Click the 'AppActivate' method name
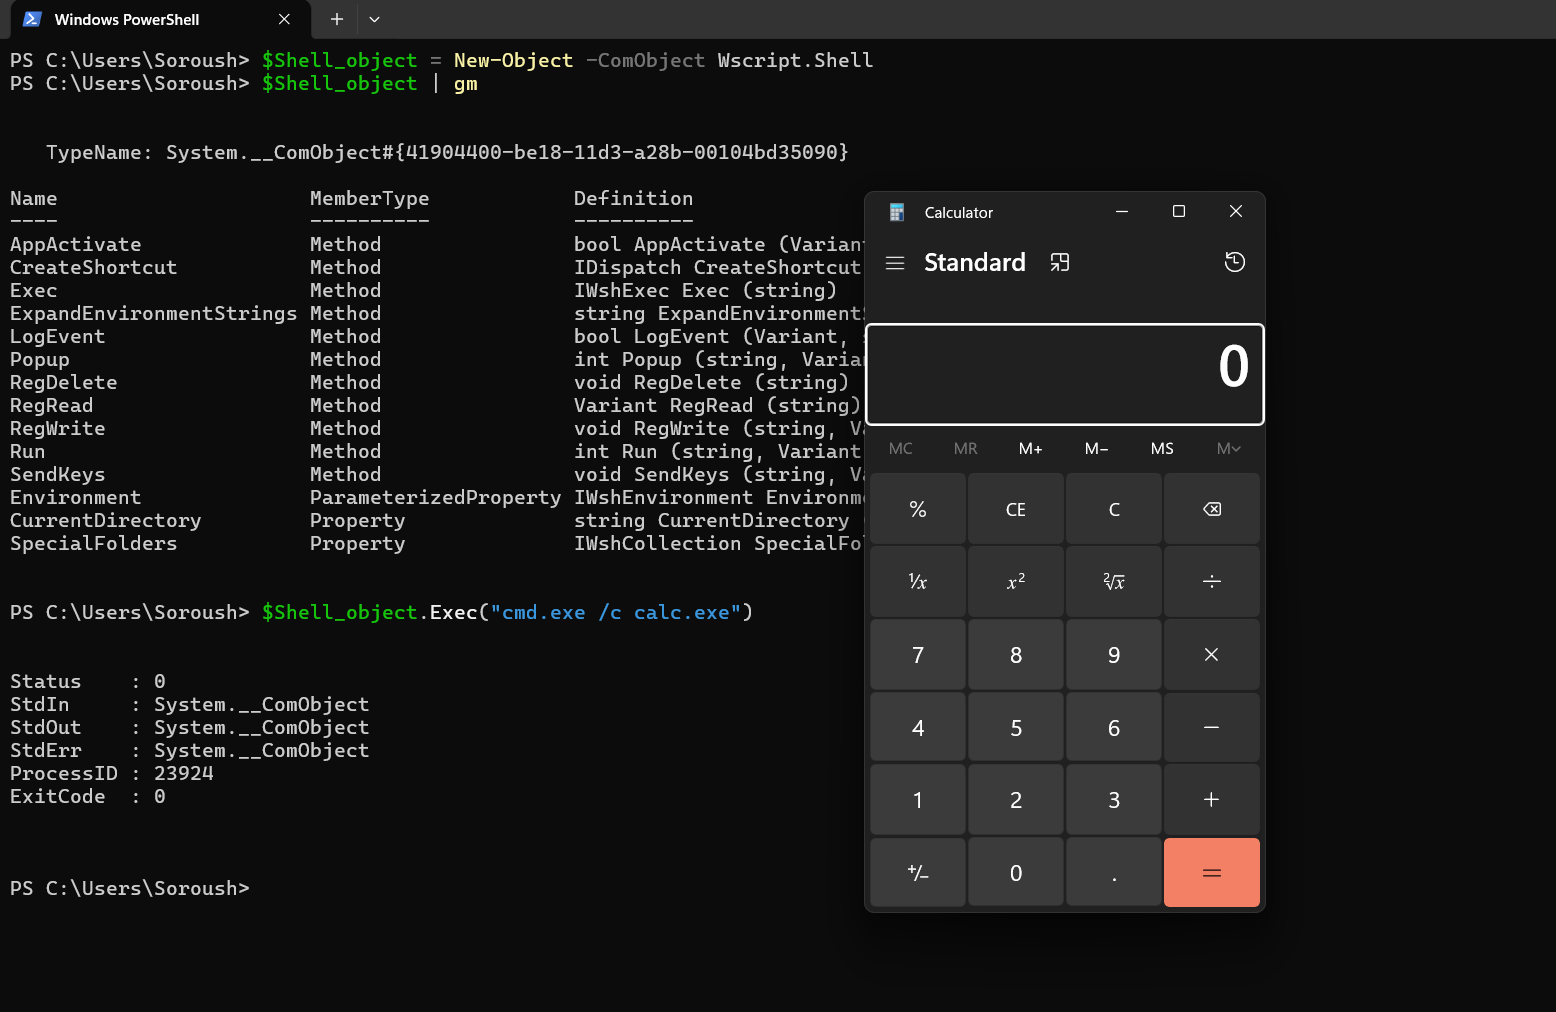The height and width of the screenshot is (1012, 1556). [76, 245]
